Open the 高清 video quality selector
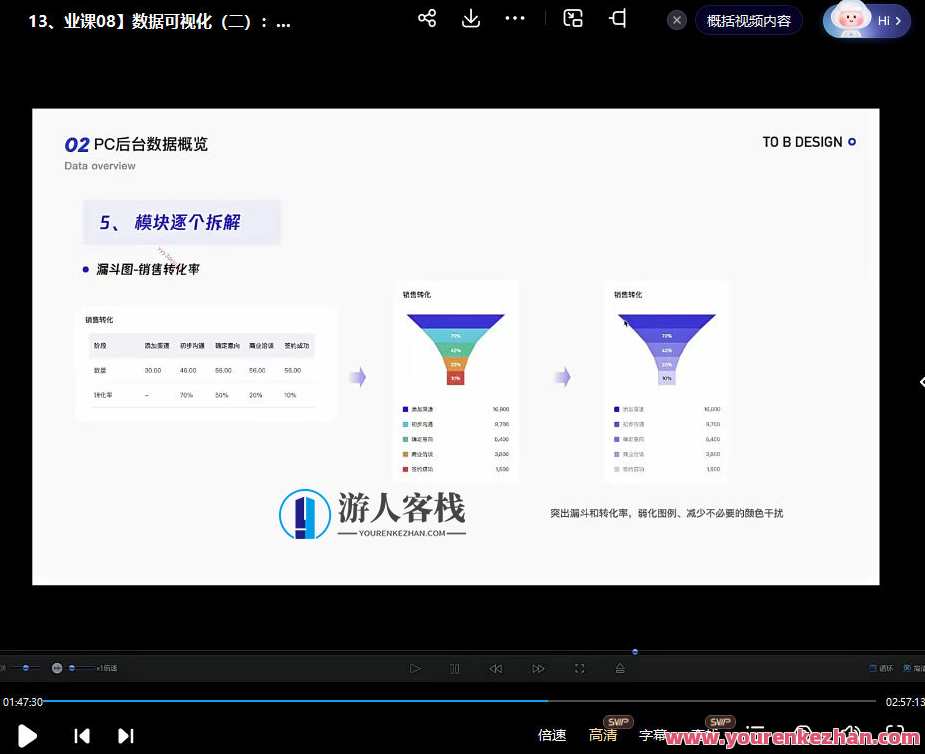925x754 pixels. (x=603, y=735)
